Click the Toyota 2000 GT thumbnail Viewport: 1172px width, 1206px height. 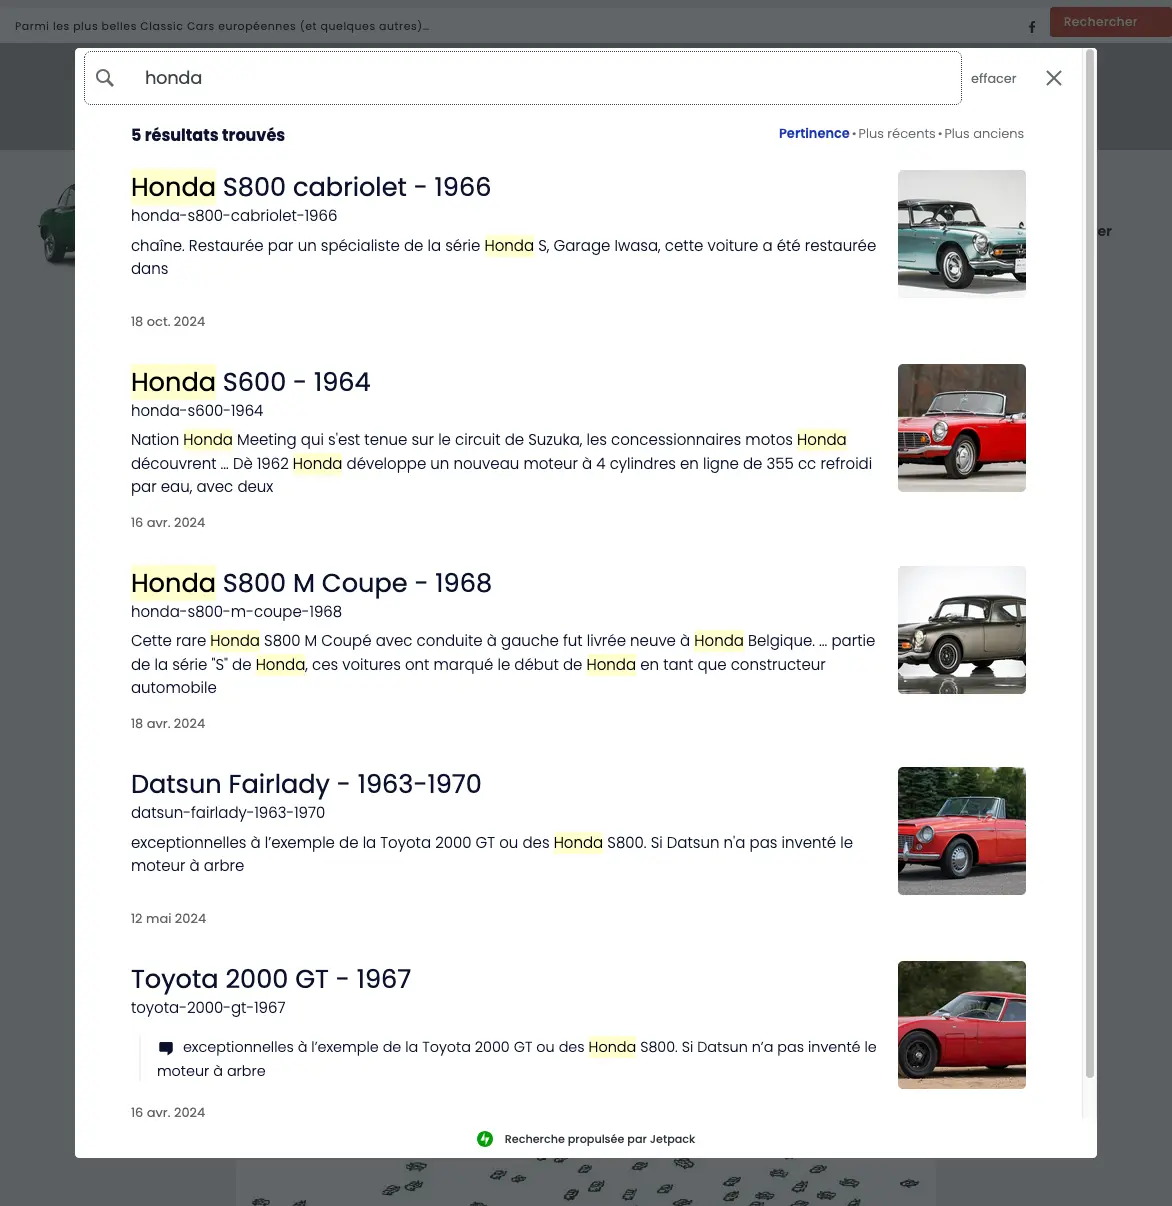[962, 1025]
